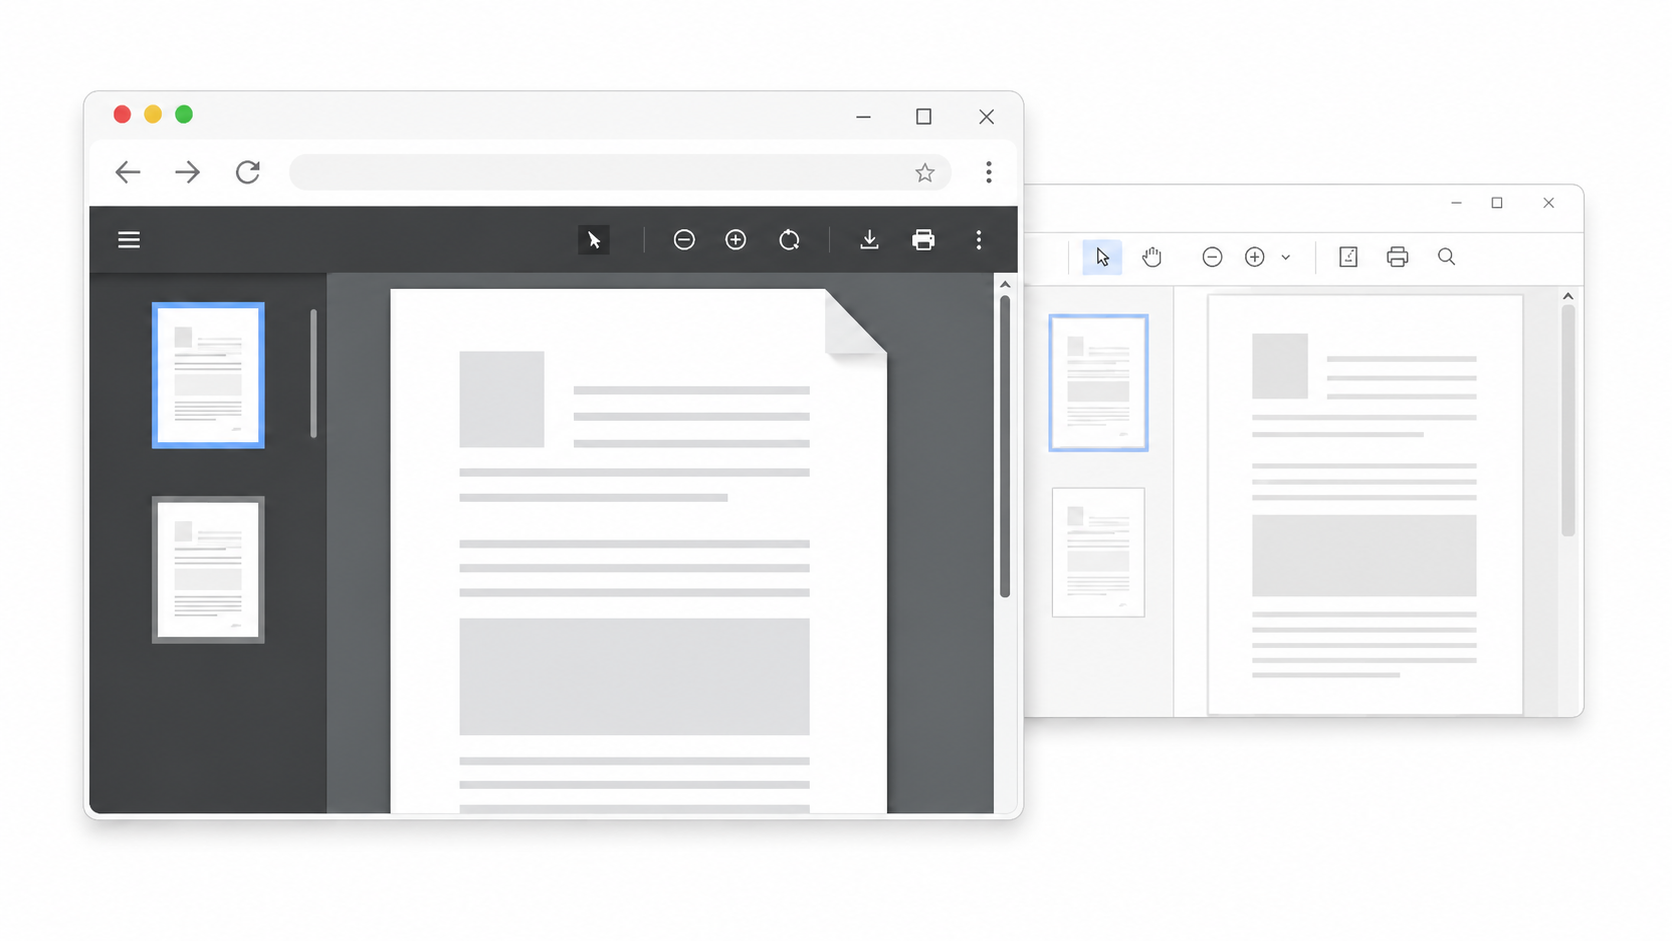Select the hand pan tool in light viewer
This screenshot has width=1672, height=941.
(1152, 257)
